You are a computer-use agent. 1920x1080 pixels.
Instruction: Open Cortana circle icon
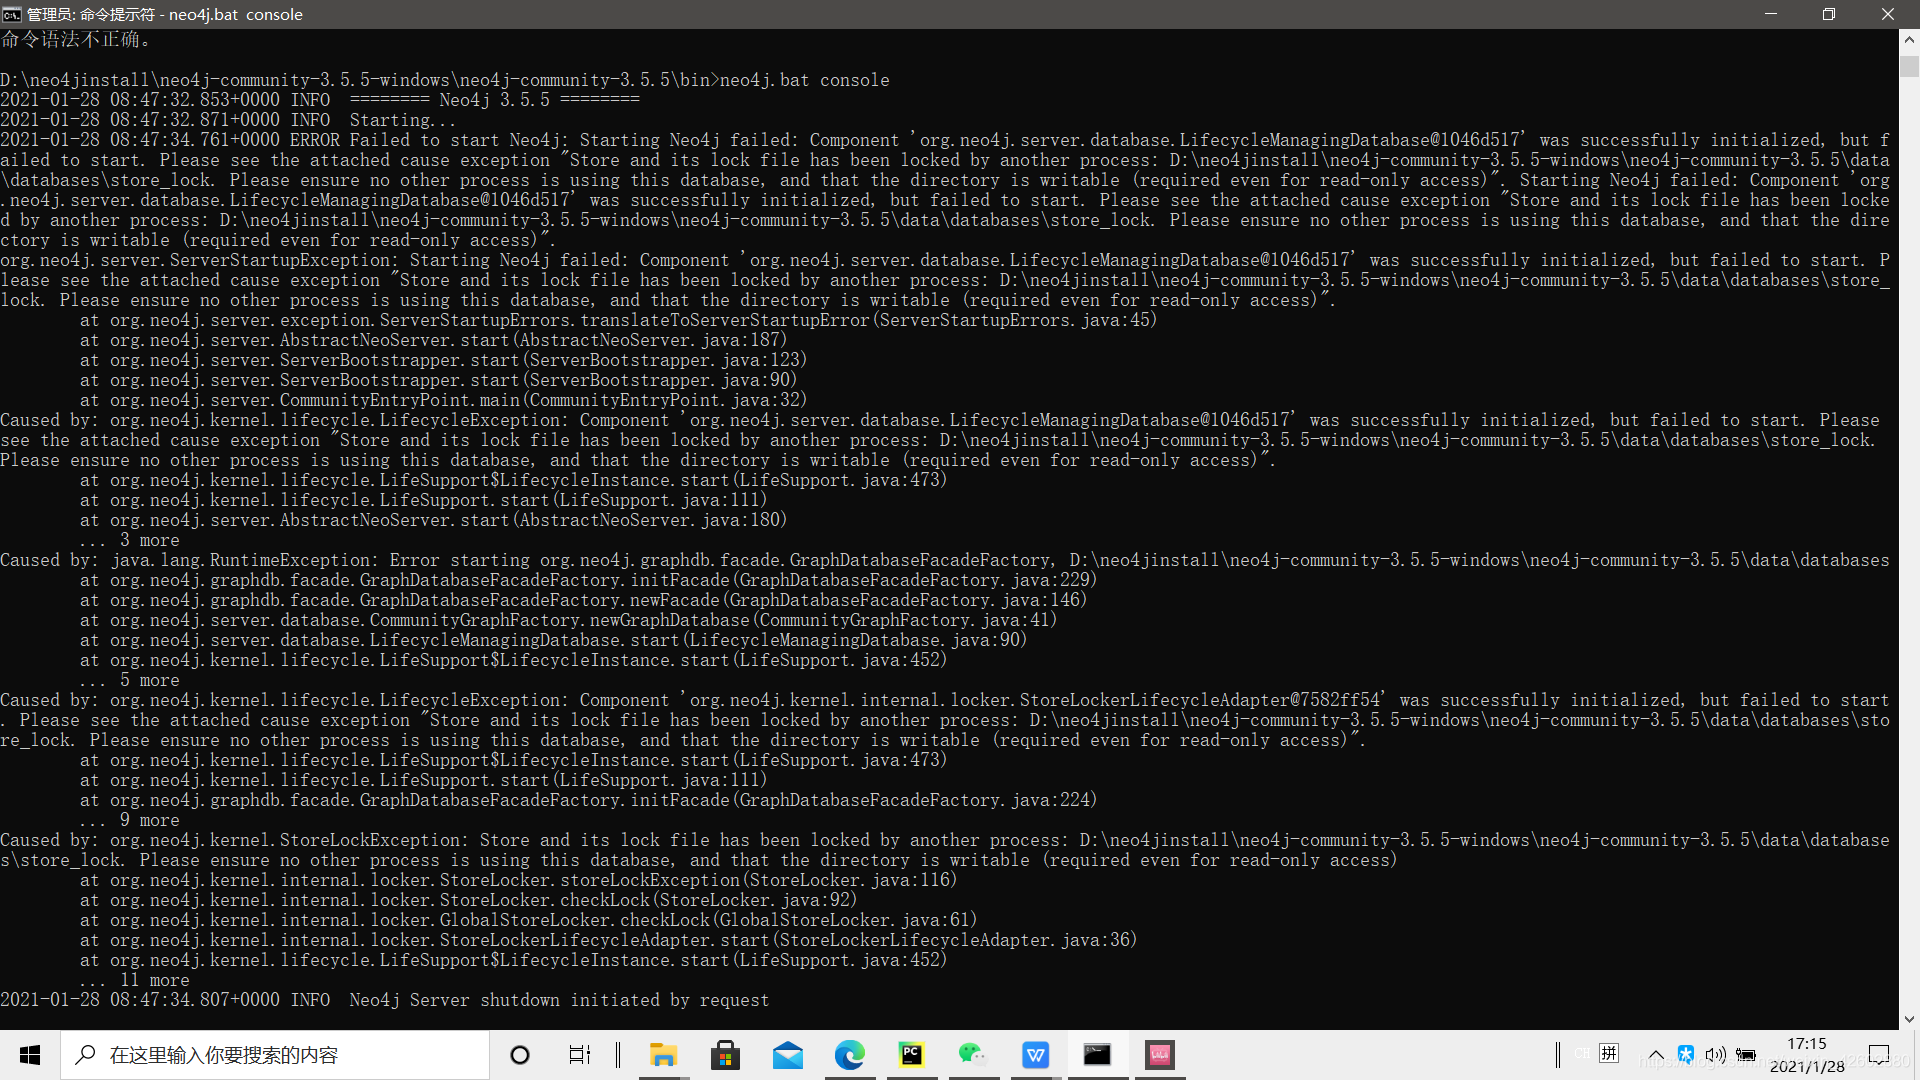click(520, 1055)
